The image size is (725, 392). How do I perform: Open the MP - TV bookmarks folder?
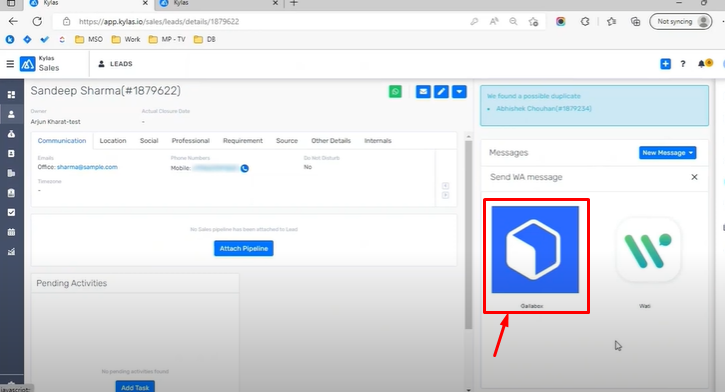(167, 39)
